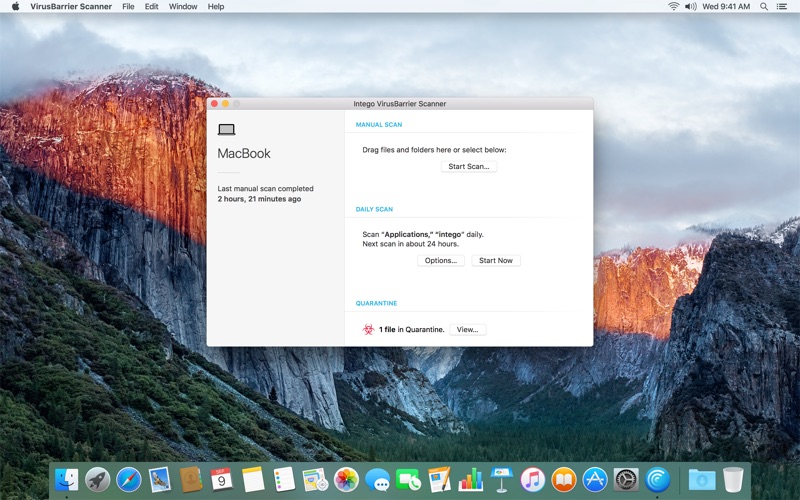Open System Preferences from the Dock

tap(626, 480)
